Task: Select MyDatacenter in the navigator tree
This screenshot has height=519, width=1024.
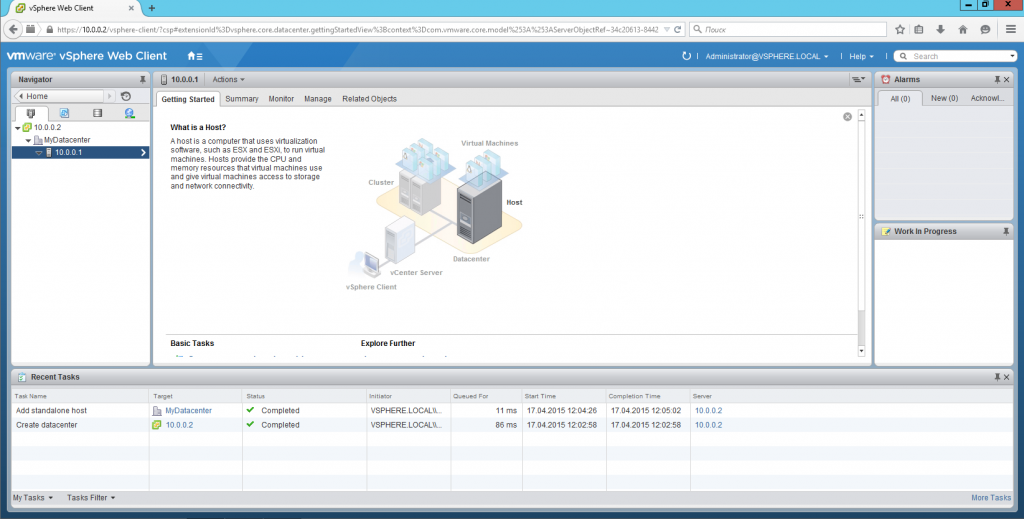Action: coord(67,140)
